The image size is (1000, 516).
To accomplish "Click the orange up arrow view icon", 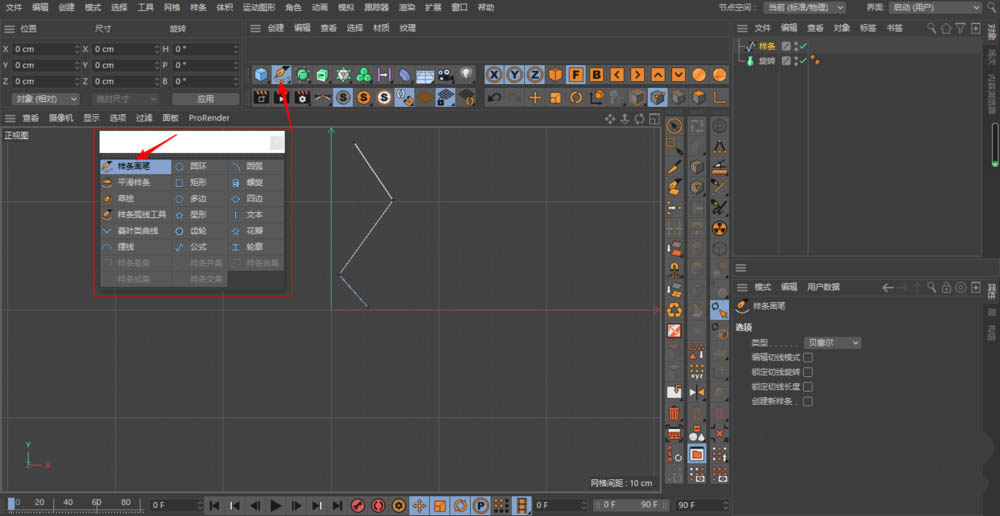I will 658,75.
